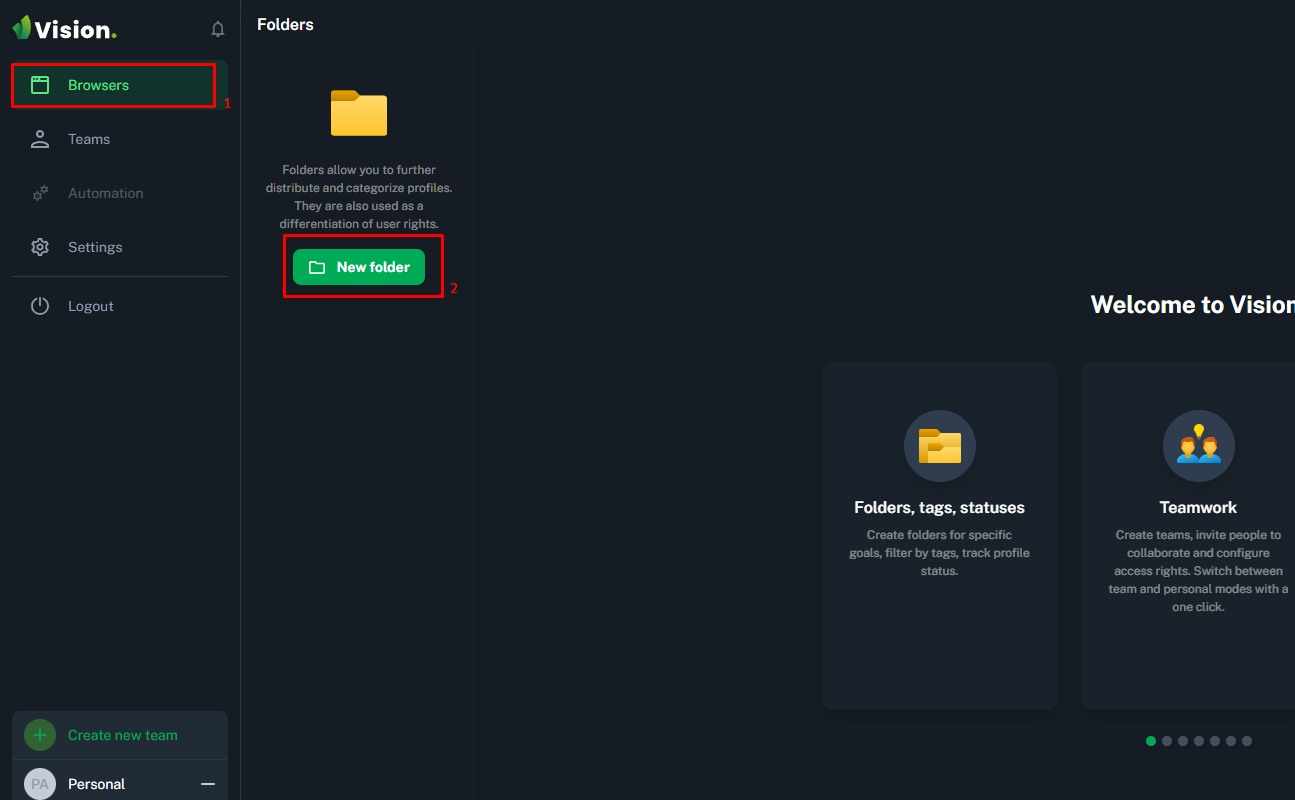This screenshot has height=800, width=1295.
Task: Click the green plus icon for new team
Action: (40, 735)
